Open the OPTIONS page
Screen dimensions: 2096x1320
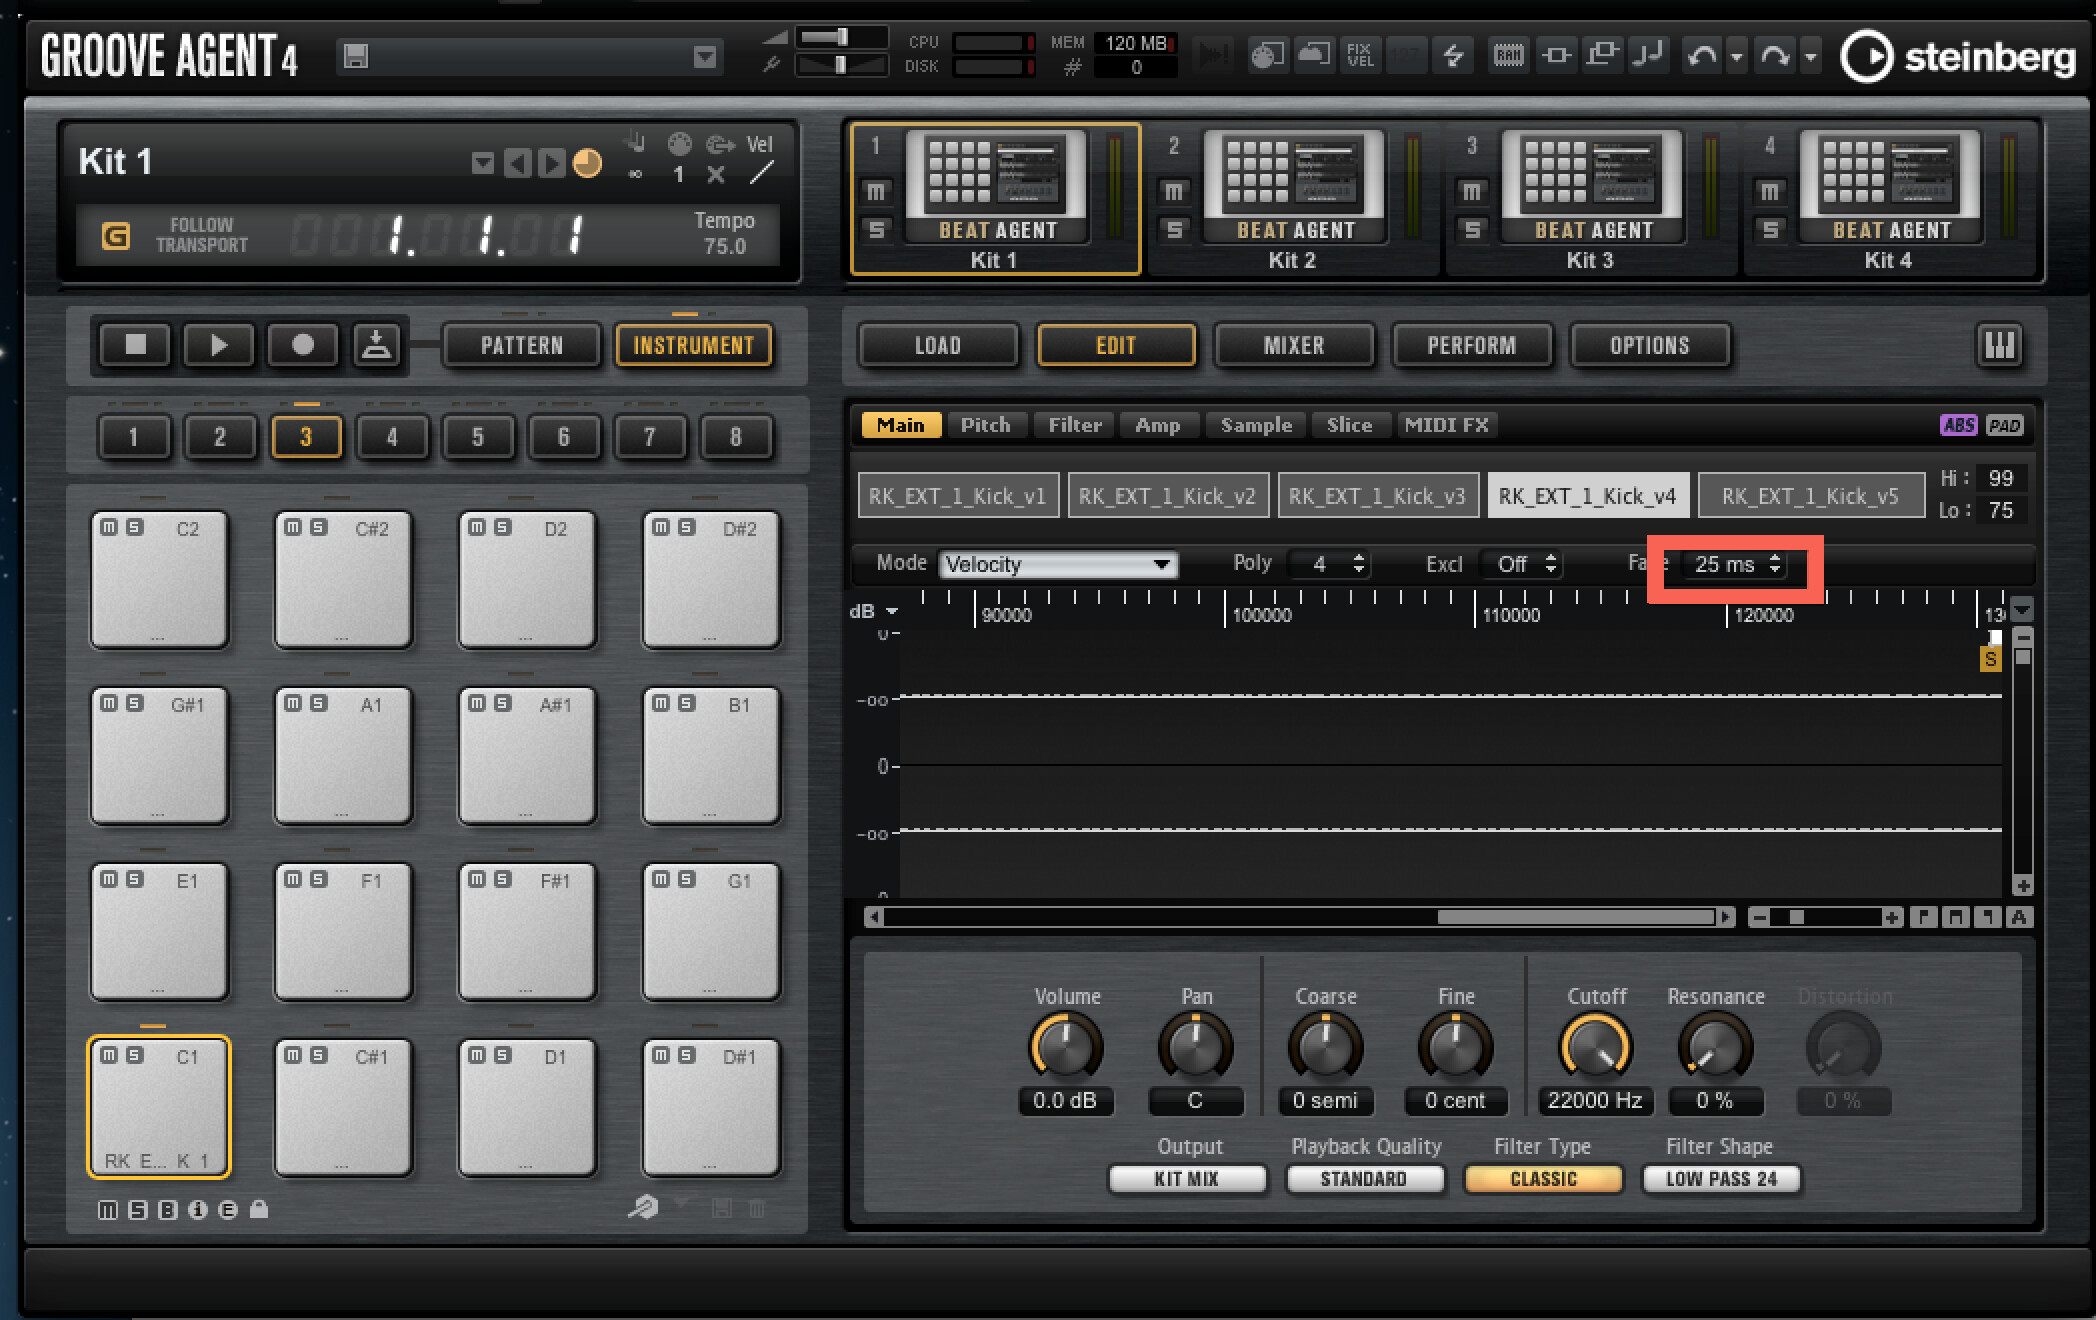(1649, 346)
